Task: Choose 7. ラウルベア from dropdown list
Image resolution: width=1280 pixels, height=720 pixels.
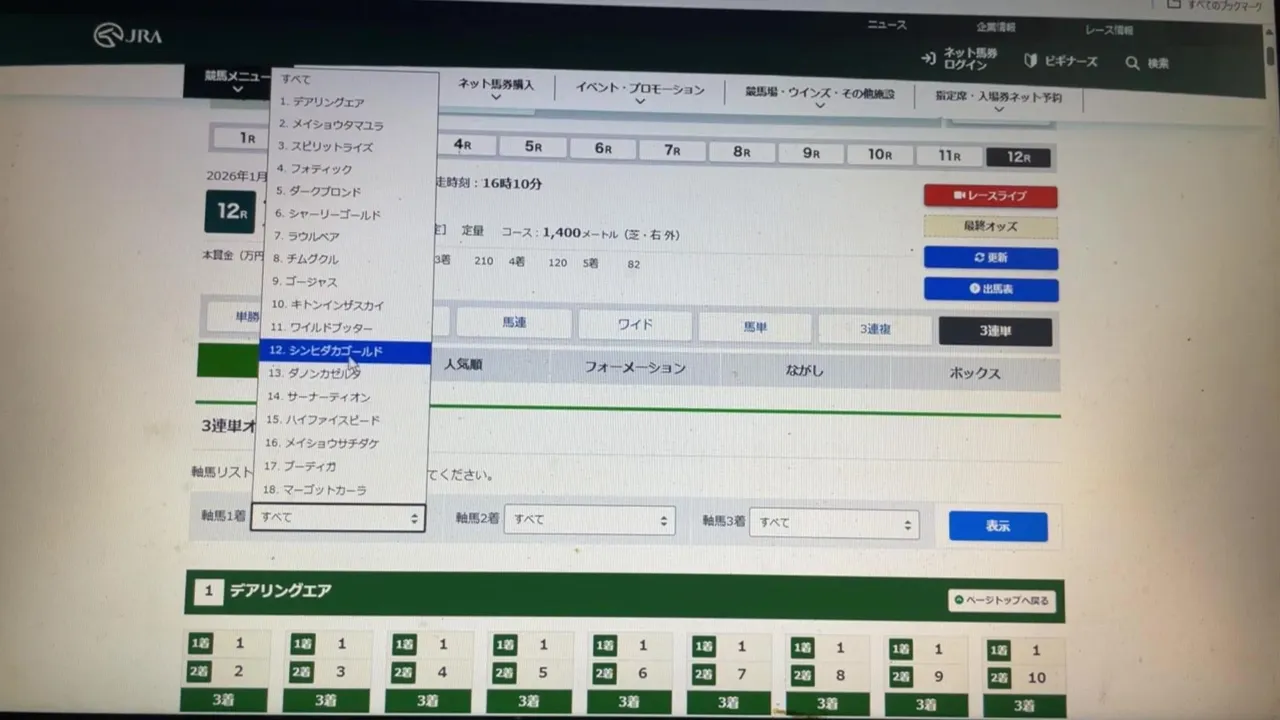Action: tap(349, 237)
